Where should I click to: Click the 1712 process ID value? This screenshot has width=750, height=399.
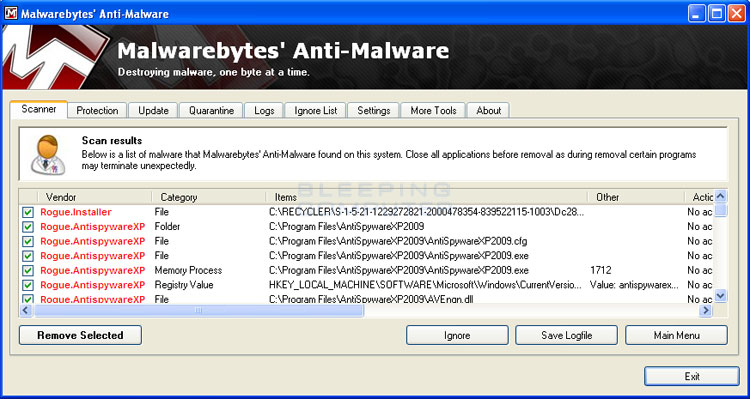point(601,270)
